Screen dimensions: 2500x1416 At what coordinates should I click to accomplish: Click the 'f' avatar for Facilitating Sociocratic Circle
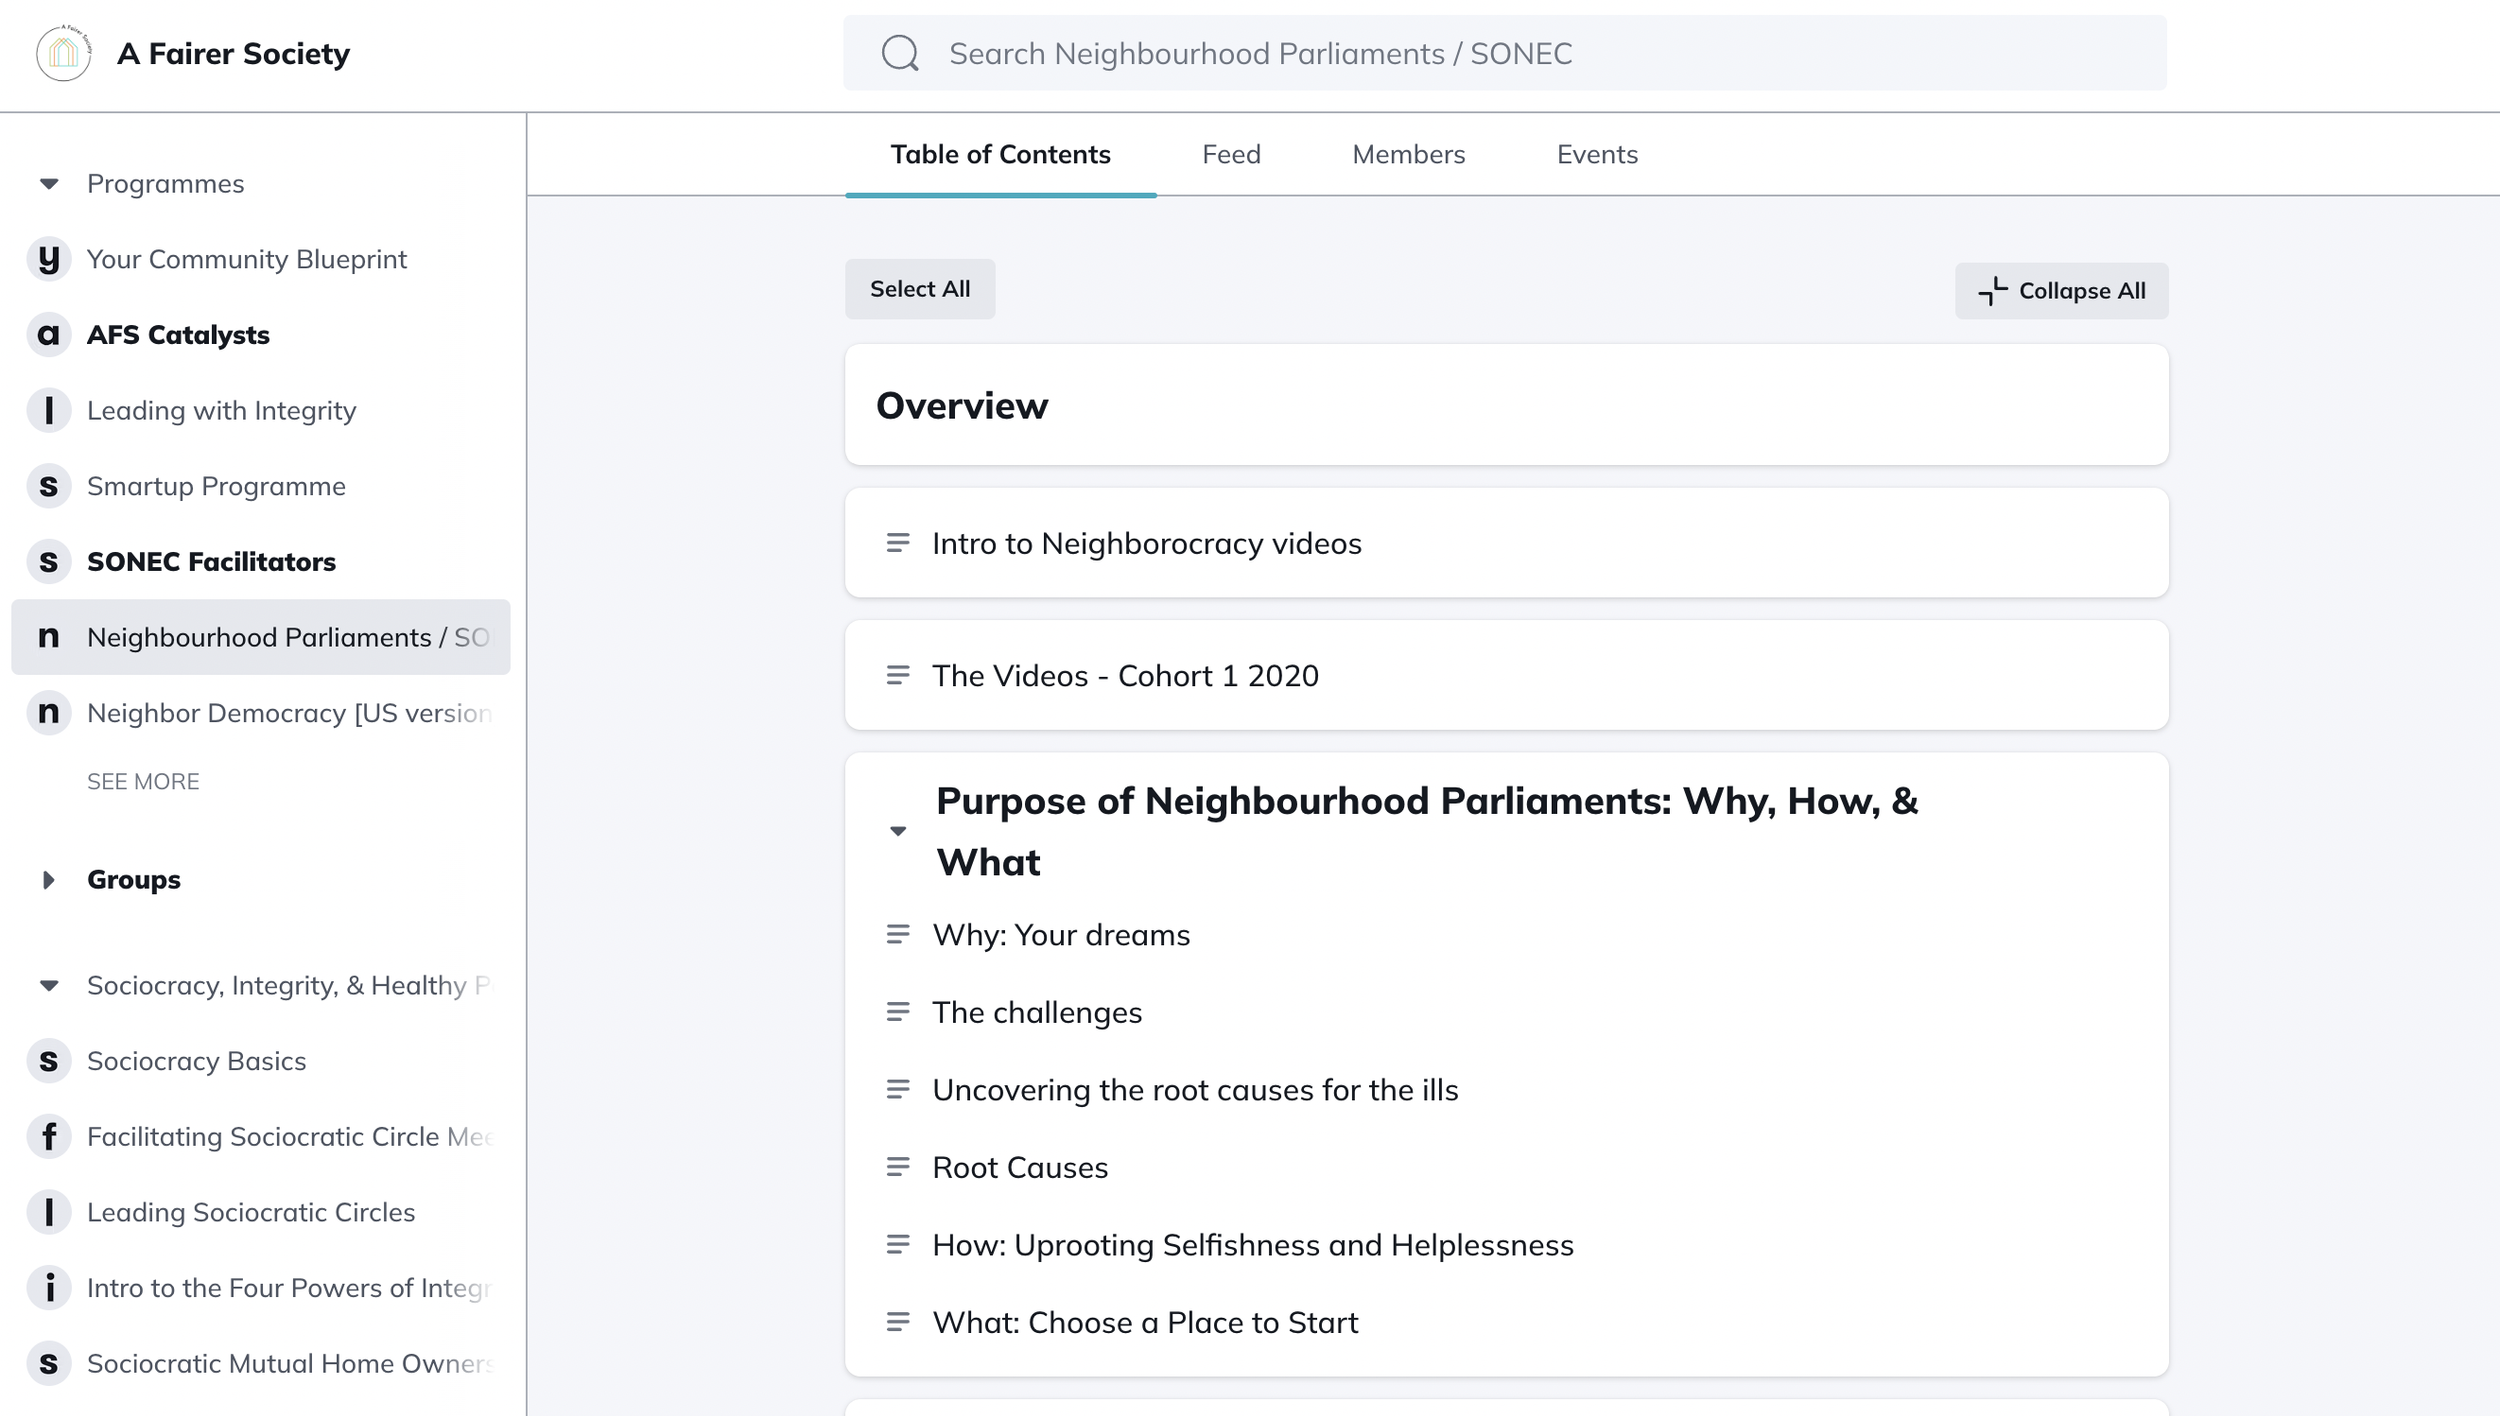(x=48, y=1137)
